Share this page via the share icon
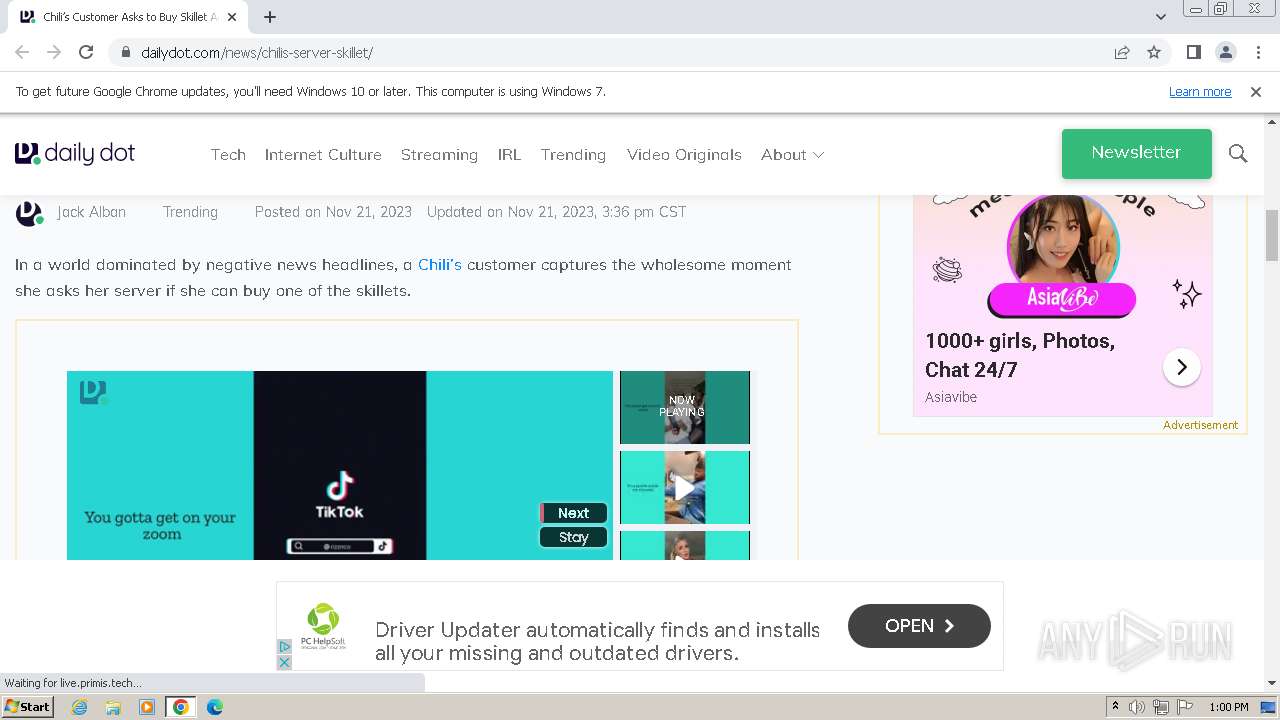 (1122, 52)
